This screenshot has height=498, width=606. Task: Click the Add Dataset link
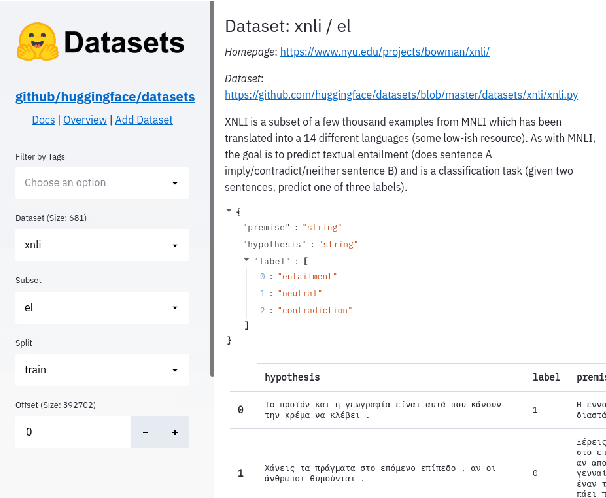143,120
